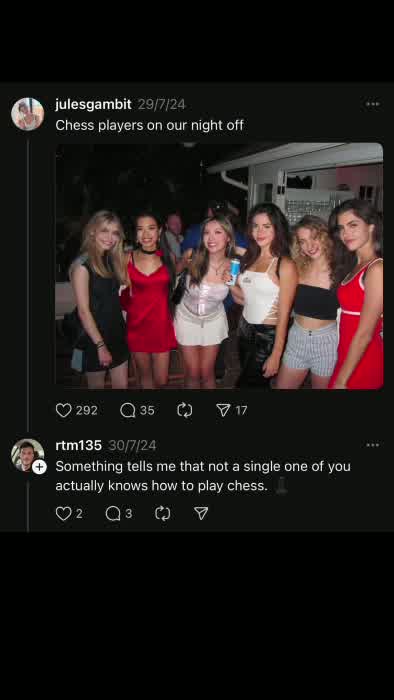
Task: Open the rtm135 username link
Action: 79,445
